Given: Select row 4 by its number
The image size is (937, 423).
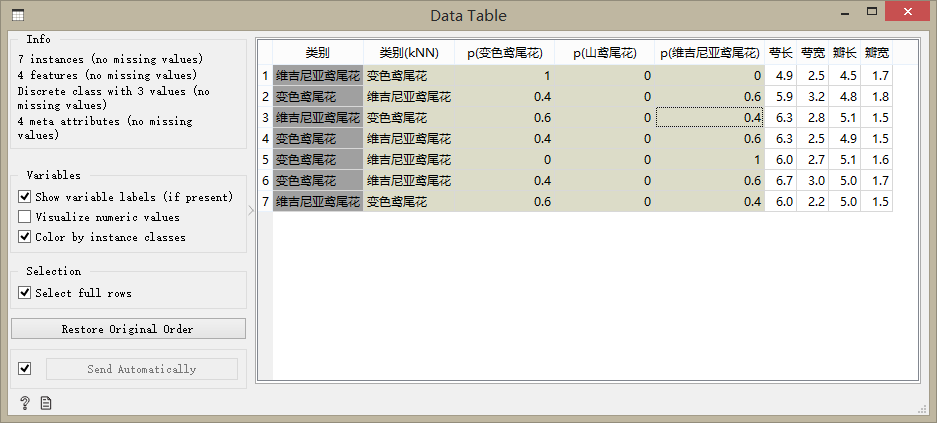Looking at the screenshot, I should point(265,139).
